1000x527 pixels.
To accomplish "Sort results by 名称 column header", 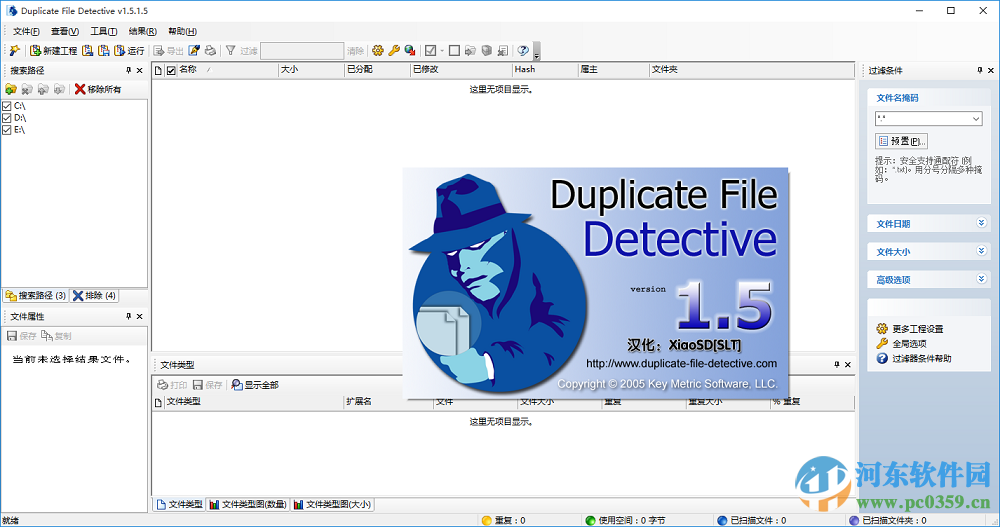I will [228, 70].
